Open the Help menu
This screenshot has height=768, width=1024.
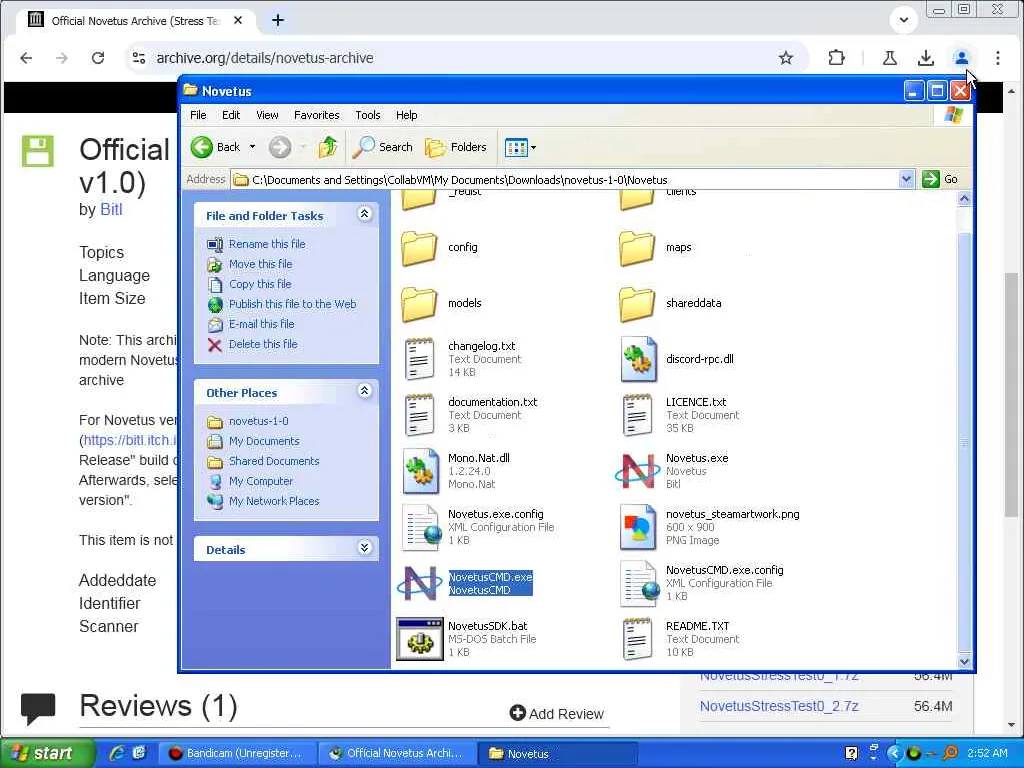pos(406,115)
